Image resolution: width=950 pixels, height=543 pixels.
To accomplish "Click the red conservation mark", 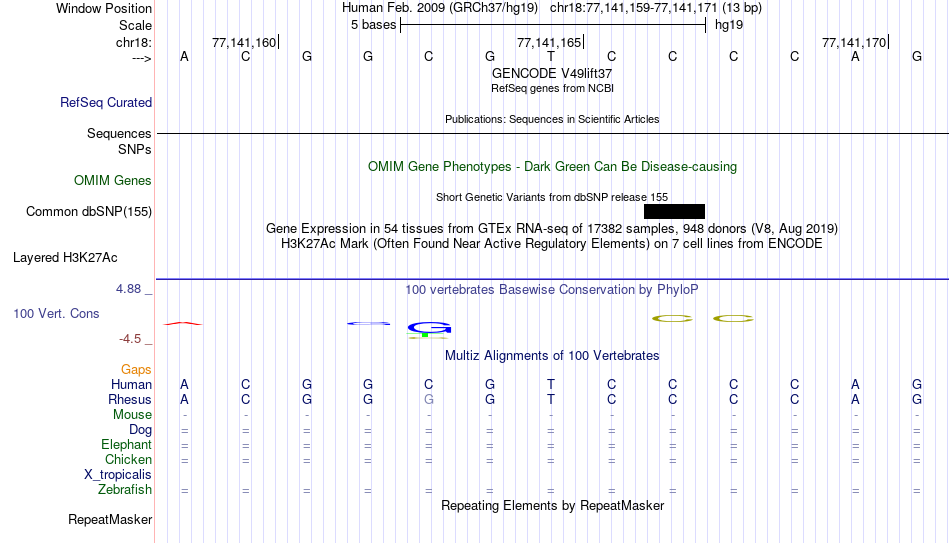I will (183, 324).
